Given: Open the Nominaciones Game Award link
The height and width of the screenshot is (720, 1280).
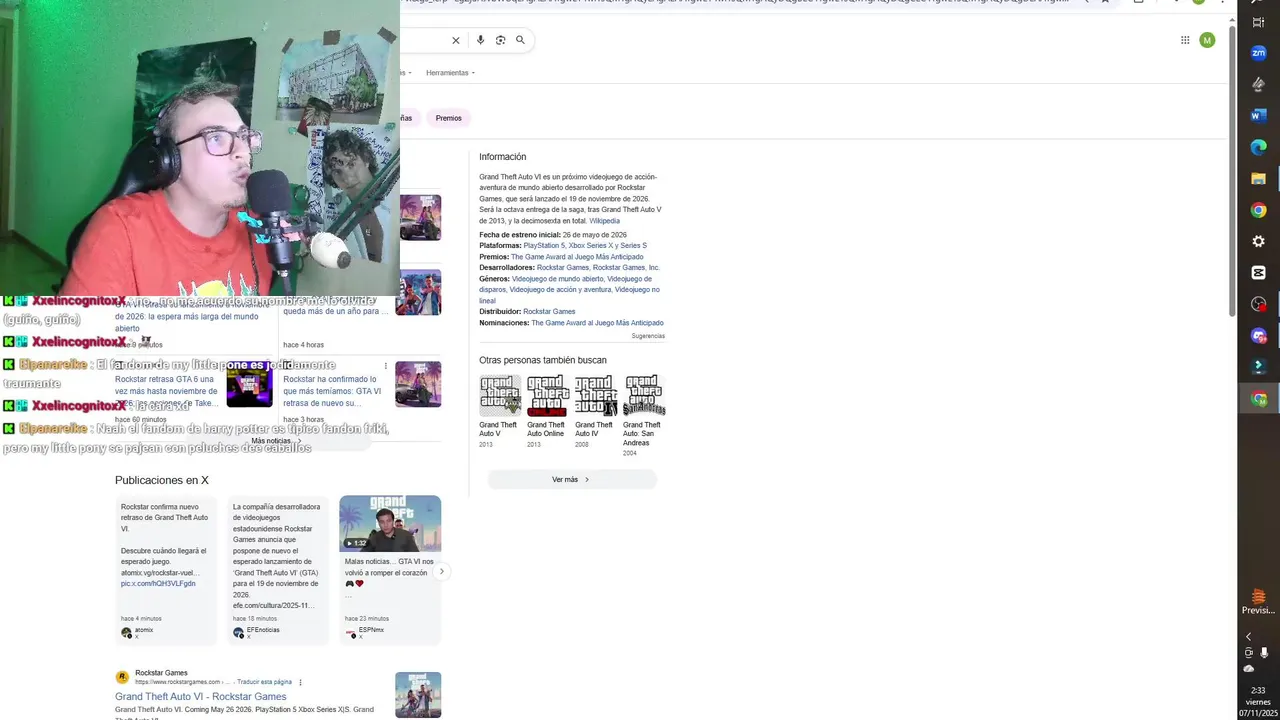Looking at the screenshot, I should [597, 323].
